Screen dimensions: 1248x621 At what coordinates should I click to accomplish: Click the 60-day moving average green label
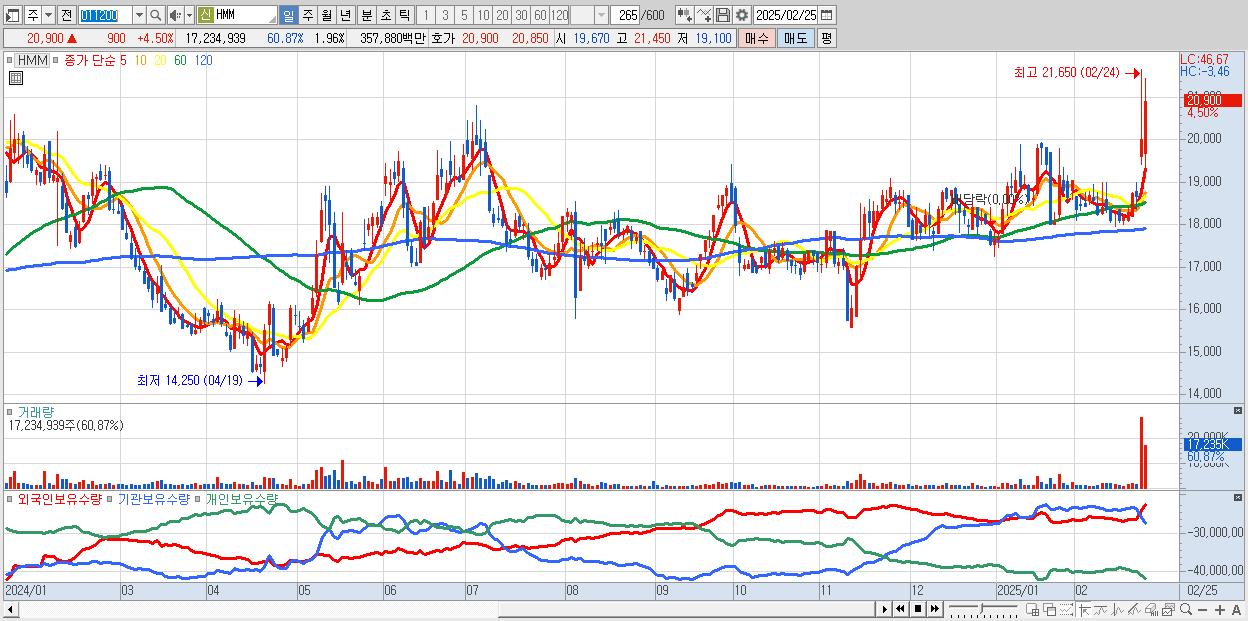click(x=180, y=60)
